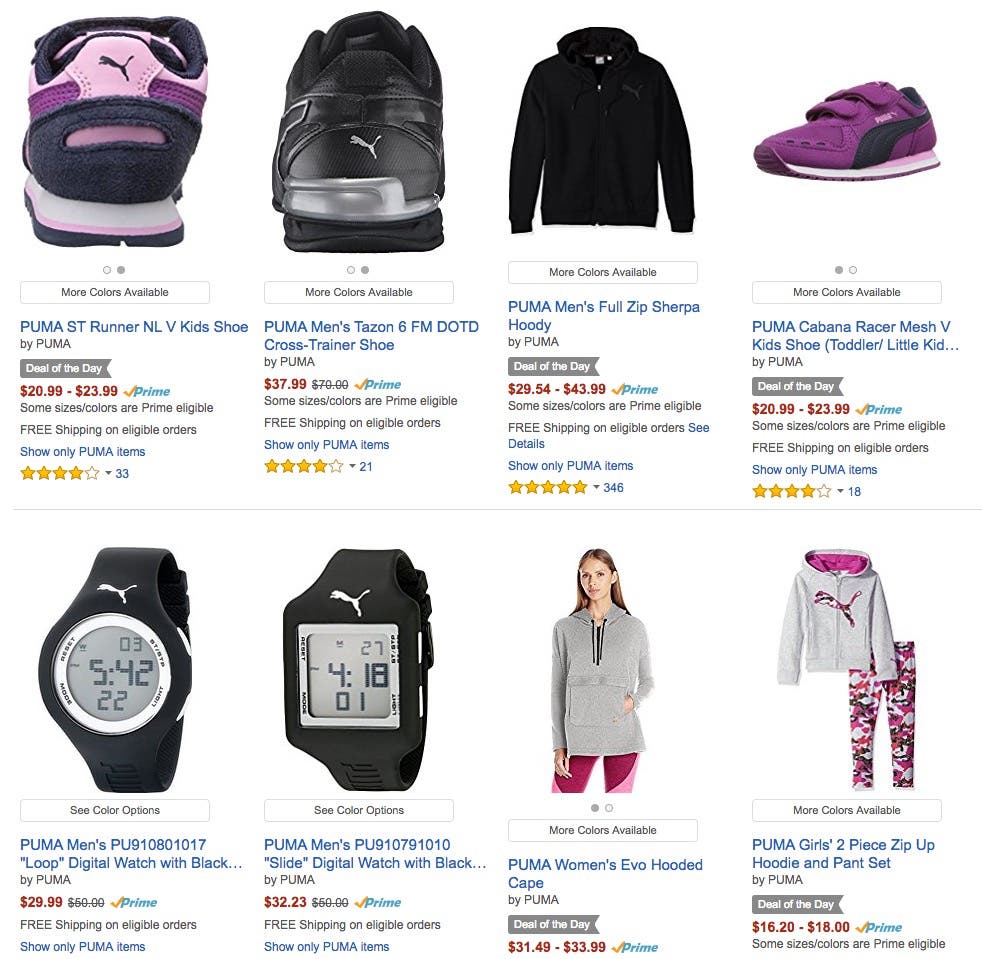This screenshot has width=982, height=959.
Task: Expand ratings dropdown arrow next to 18 reviews
Action: click(840, 491)
